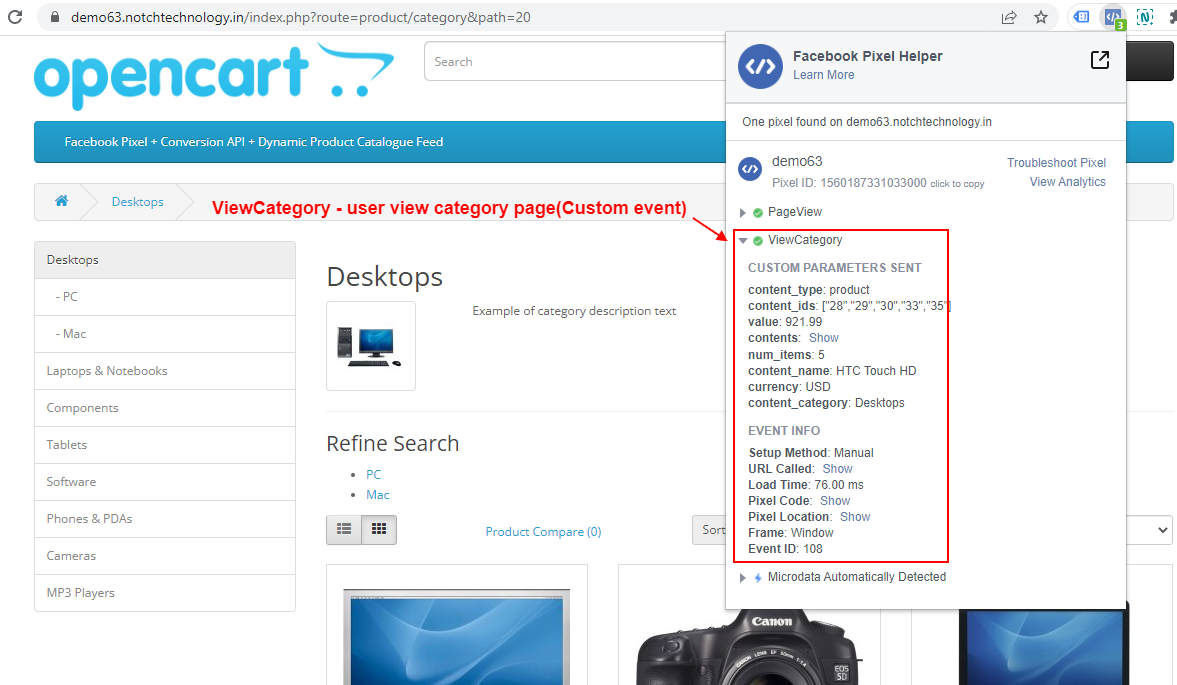Screen dimensions: 1177x685
Task: Open the external link icon in Pixel Helper
Action: coord(1099,60)
